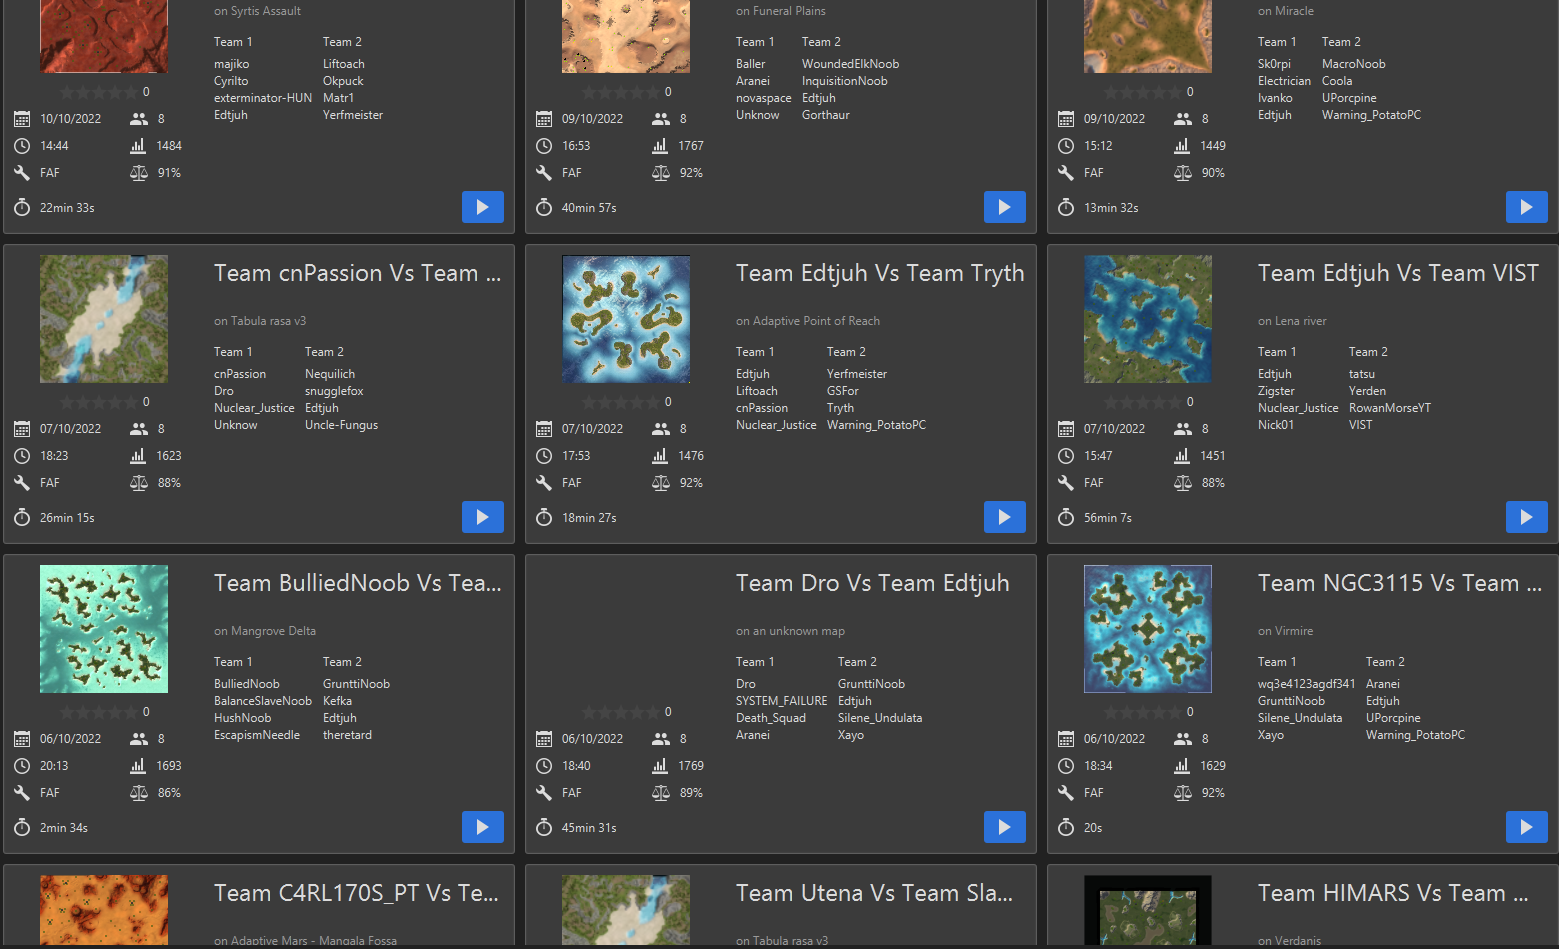Screen dimensions: 1559x949
Task: Open the Virmire map thumbnail
Action: coord(1148,629)
